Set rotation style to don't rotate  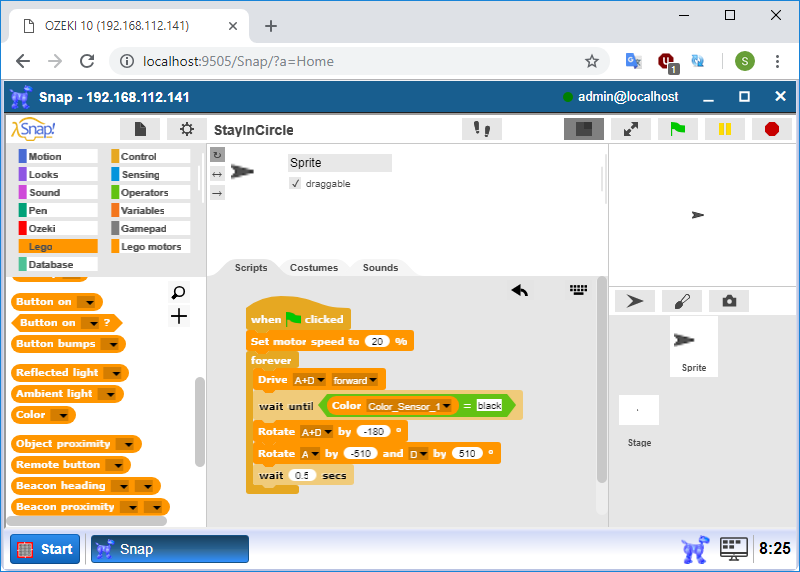point(217,193)
